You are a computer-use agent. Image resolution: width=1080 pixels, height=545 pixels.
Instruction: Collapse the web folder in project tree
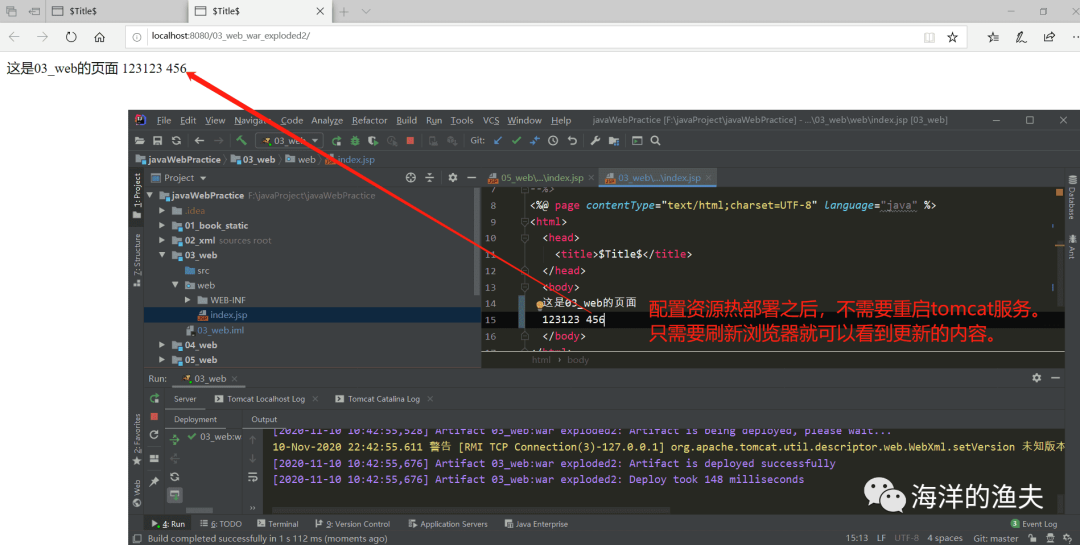[x=176, y=285]
